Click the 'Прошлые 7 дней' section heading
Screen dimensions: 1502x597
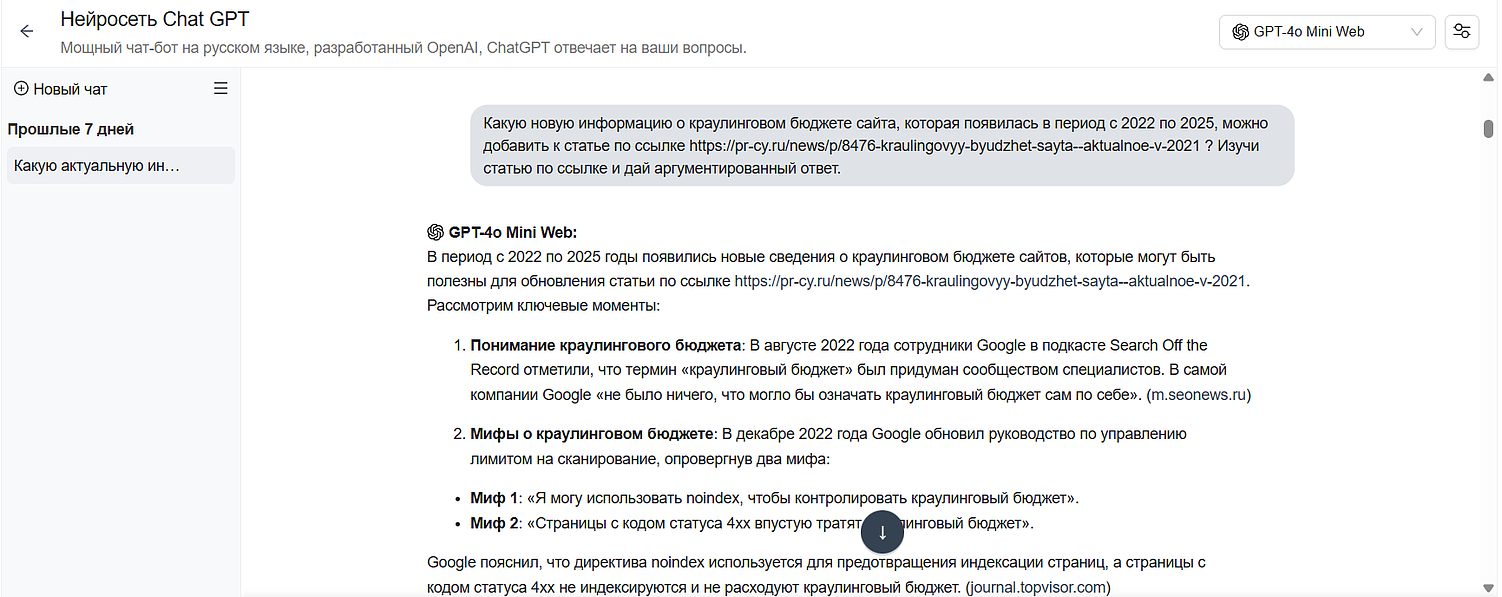[x=71, y=129]
